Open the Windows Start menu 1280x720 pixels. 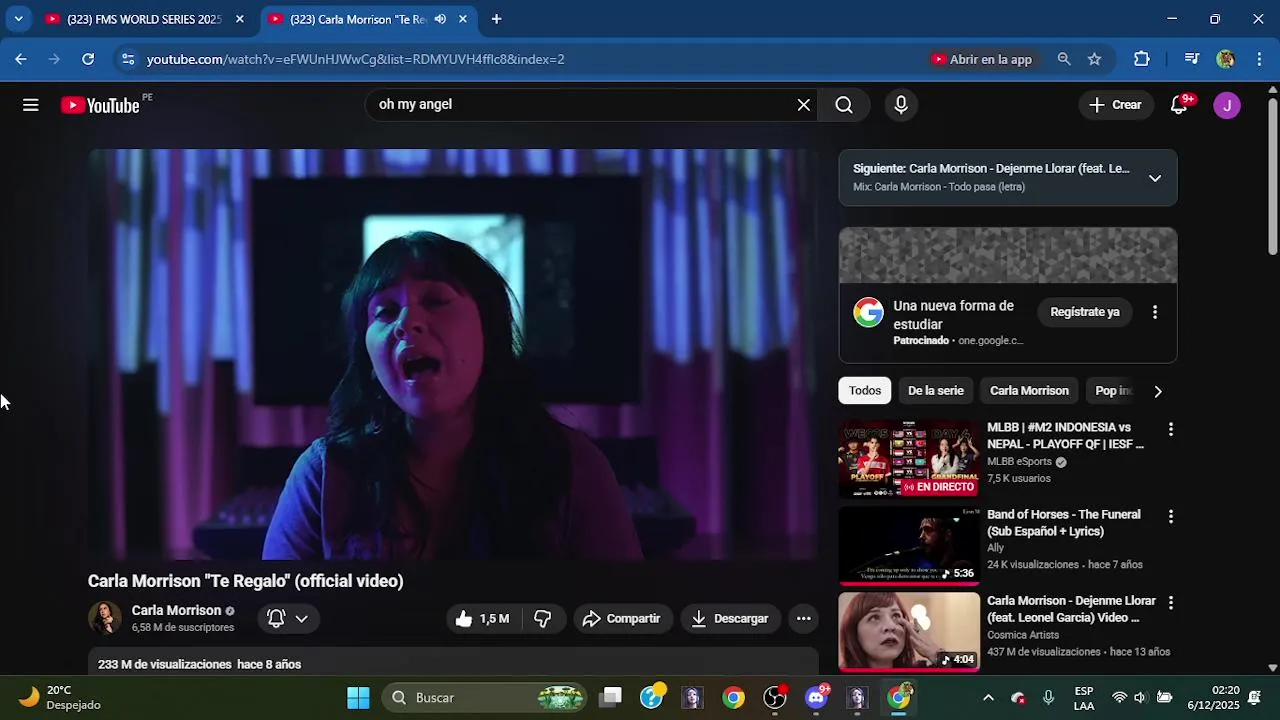[x=358, y=698]
